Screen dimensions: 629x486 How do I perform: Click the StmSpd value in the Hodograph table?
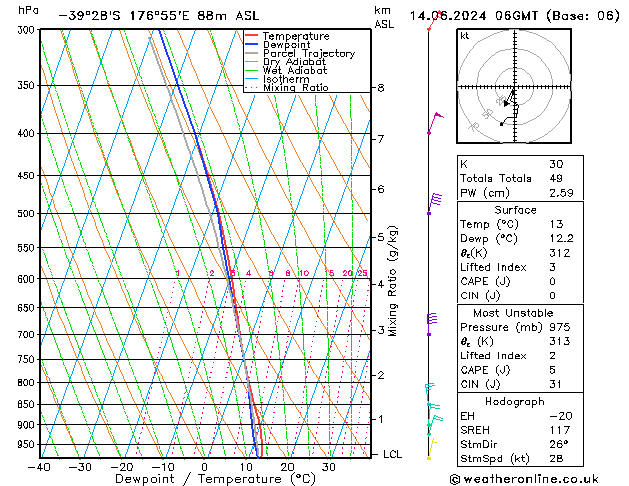[x=556, y=458]
